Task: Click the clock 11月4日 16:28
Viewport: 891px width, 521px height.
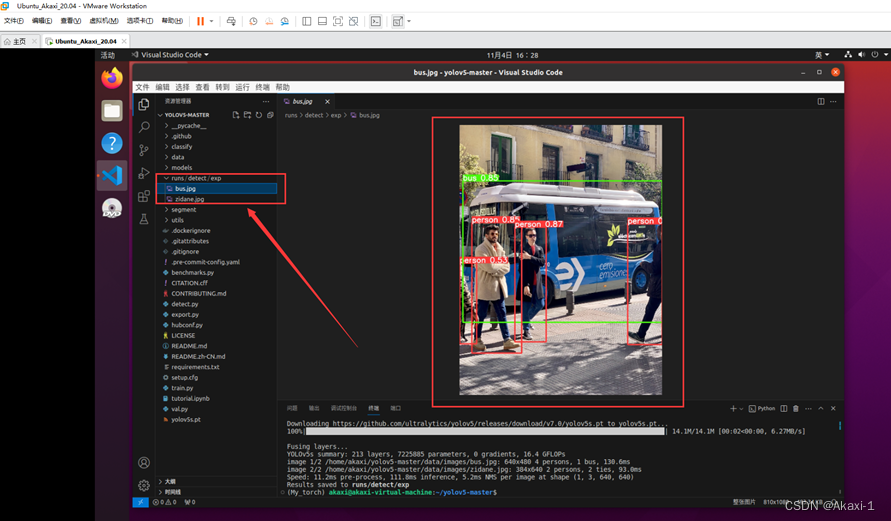Action: [x=512, y=55]
